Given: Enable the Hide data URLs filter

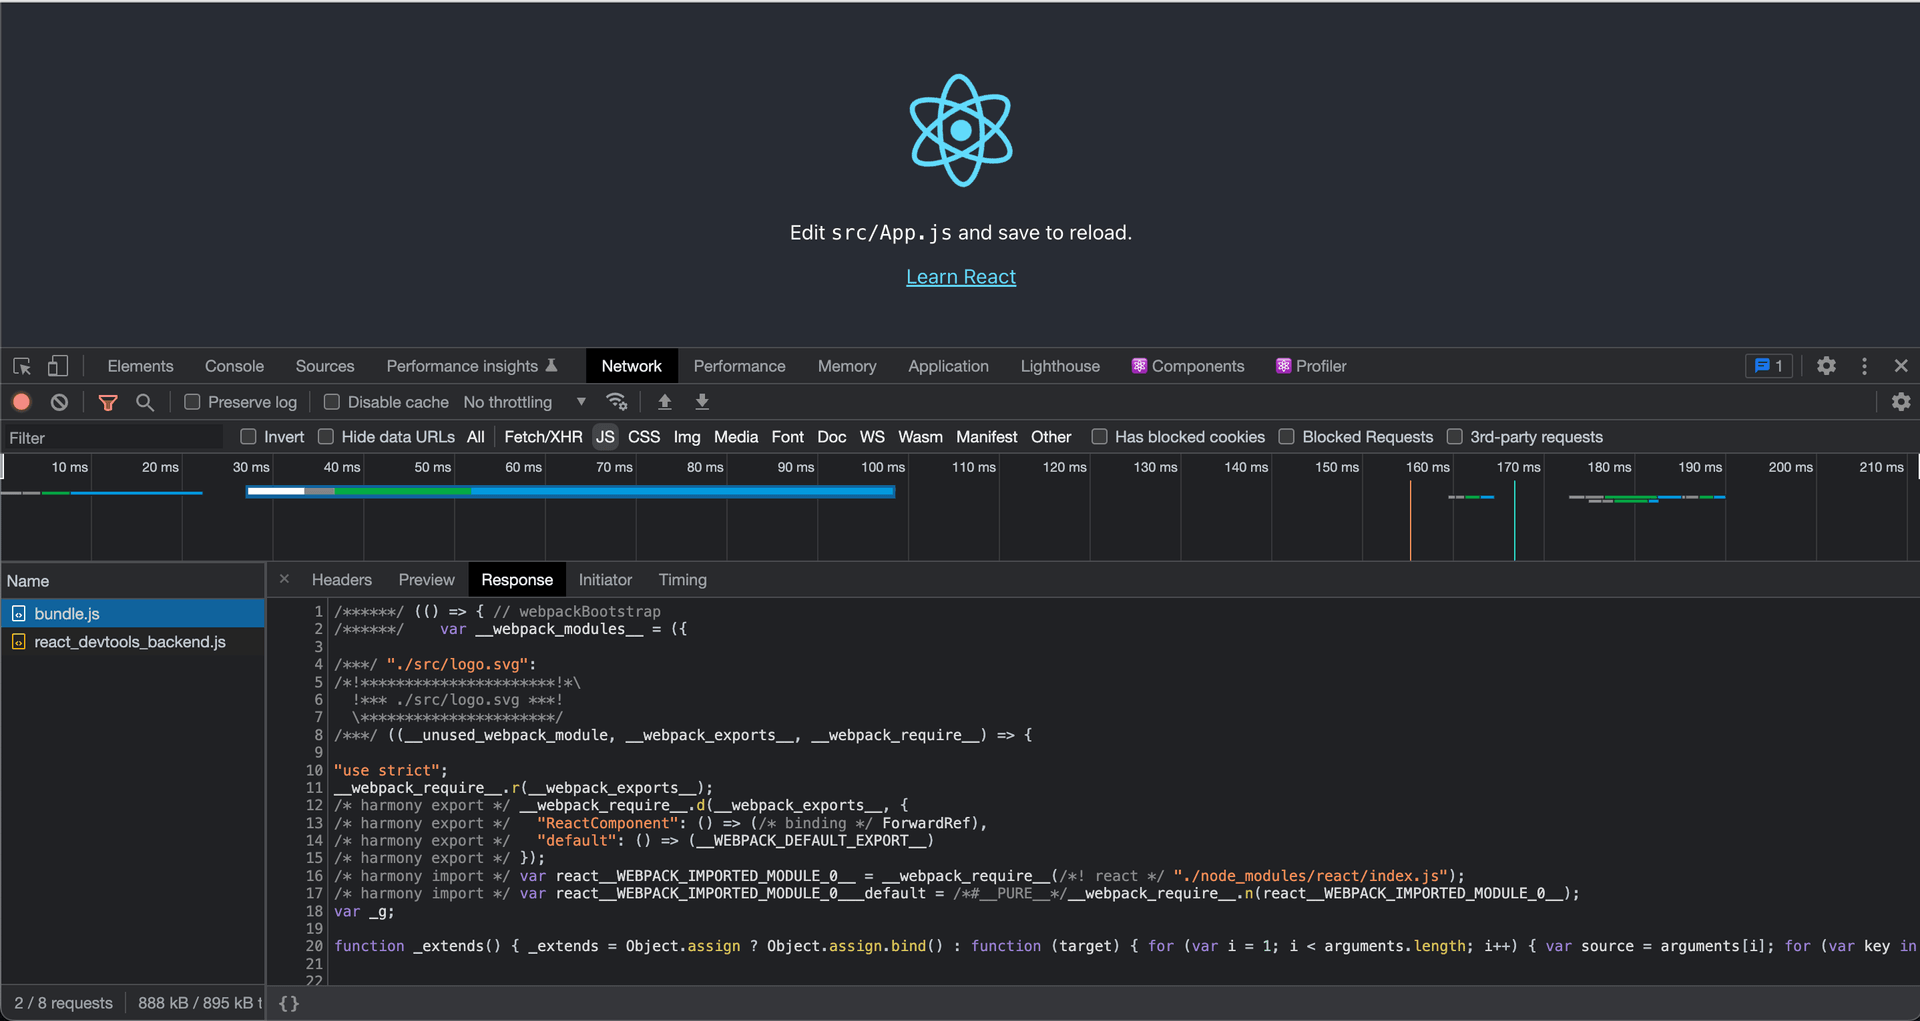Looking at the screenshot, I should click(x=325, y=437).
